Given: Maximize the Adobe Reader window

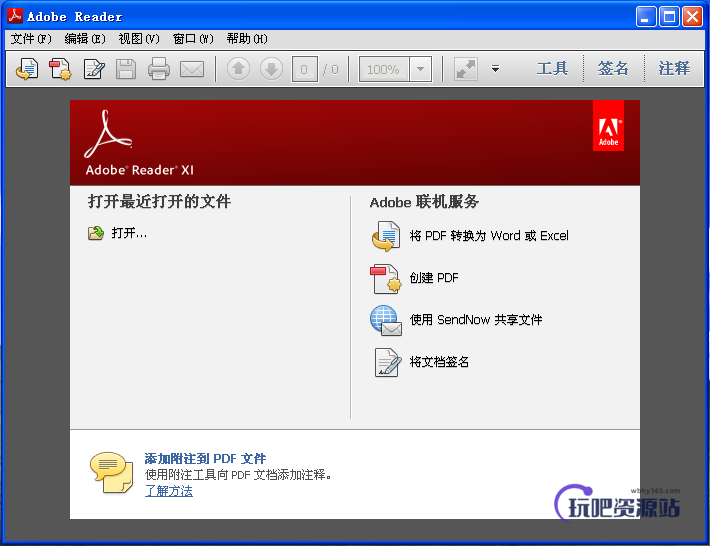Looking at the screenshot, I should pos(669,17).
